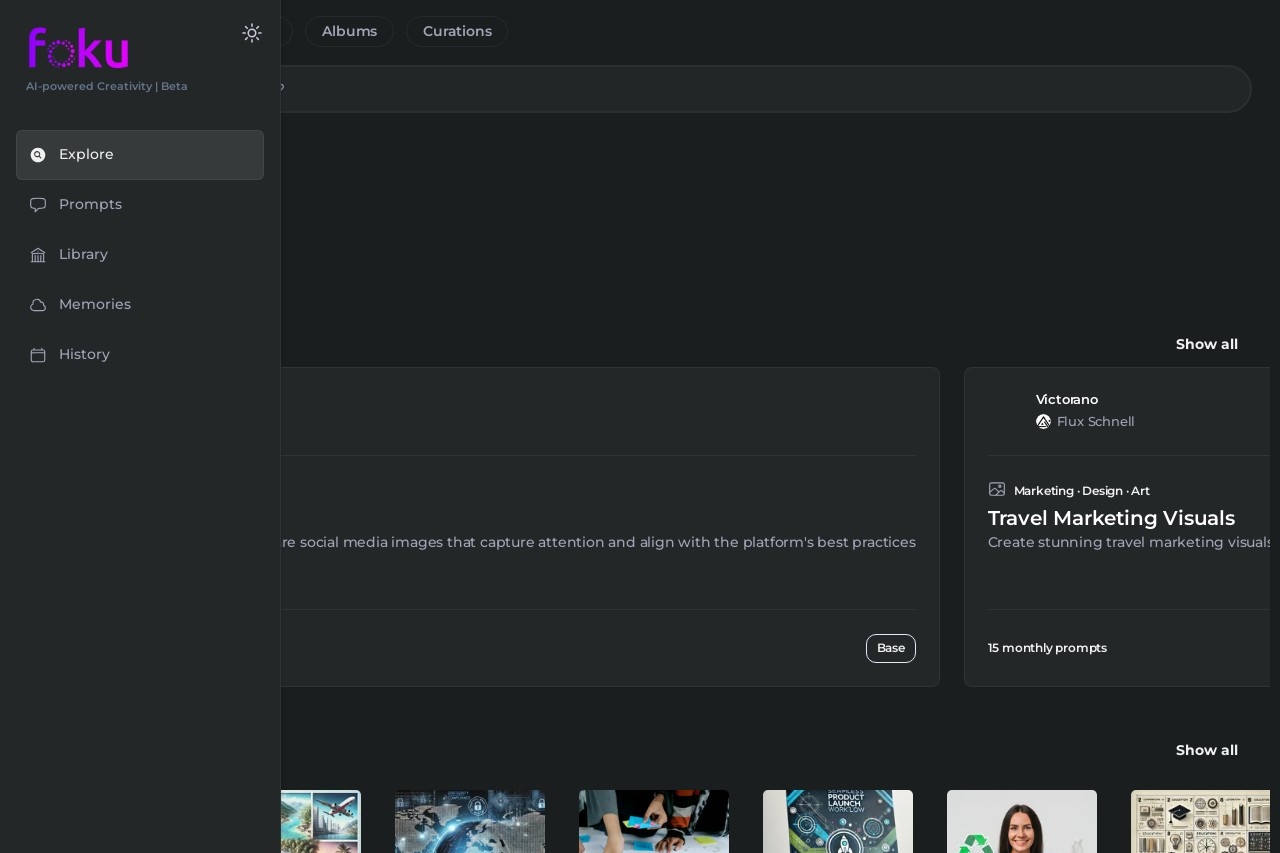Open the education icons thumbnail
The height and width of the screenshot is (853, 1280).
tap(1201, 821)
